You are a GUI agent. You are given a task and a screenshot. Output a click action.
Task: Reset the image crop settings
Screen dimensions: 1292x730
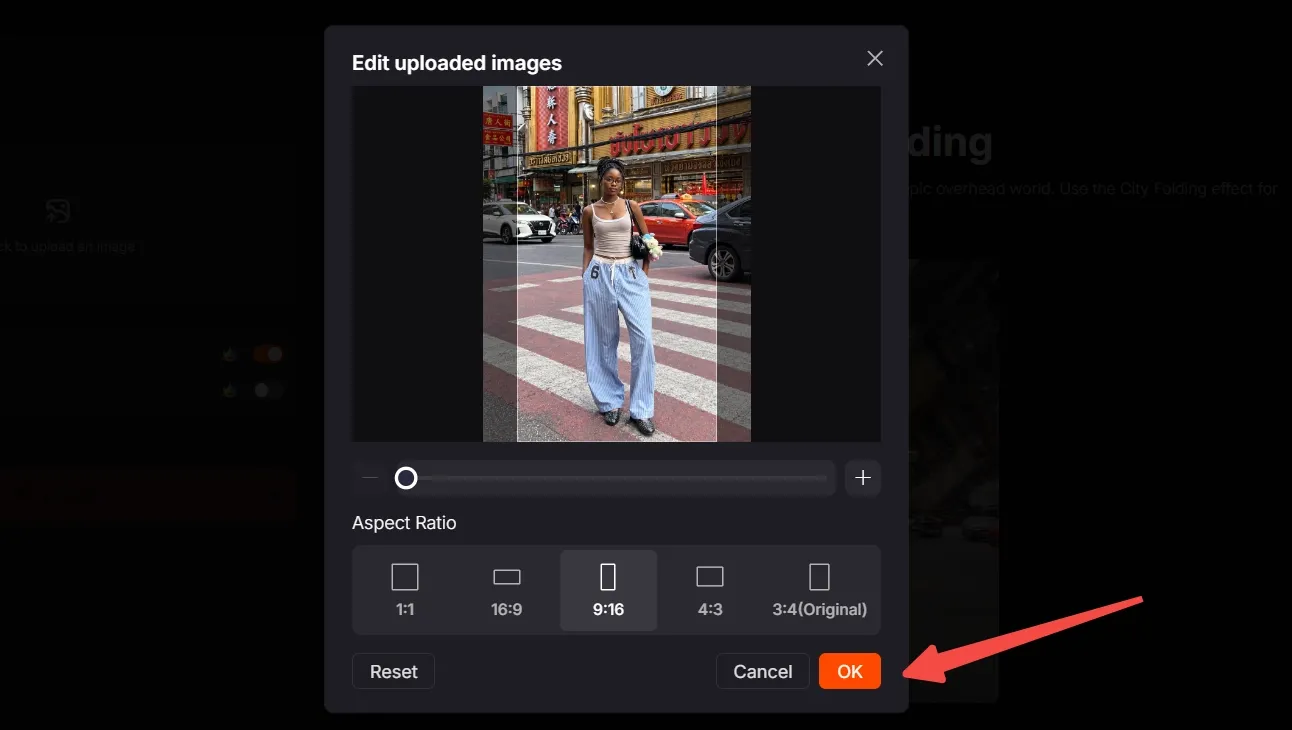tap(394, 671)
